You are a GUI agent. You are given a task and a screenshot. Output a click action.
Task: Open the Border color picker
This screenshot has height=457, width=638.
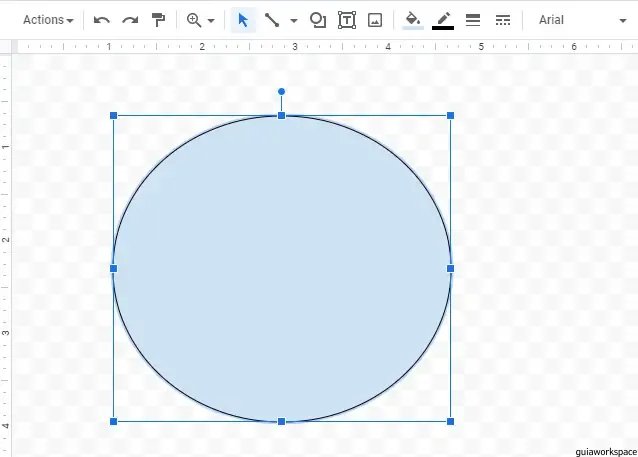click(x=443, y=20)
